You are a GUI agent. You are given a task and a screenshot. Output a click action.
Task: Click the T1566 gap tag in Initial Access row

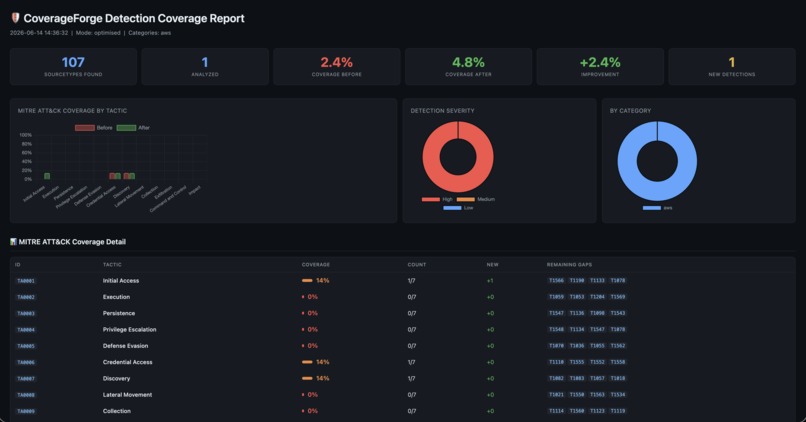click(556, 281)
